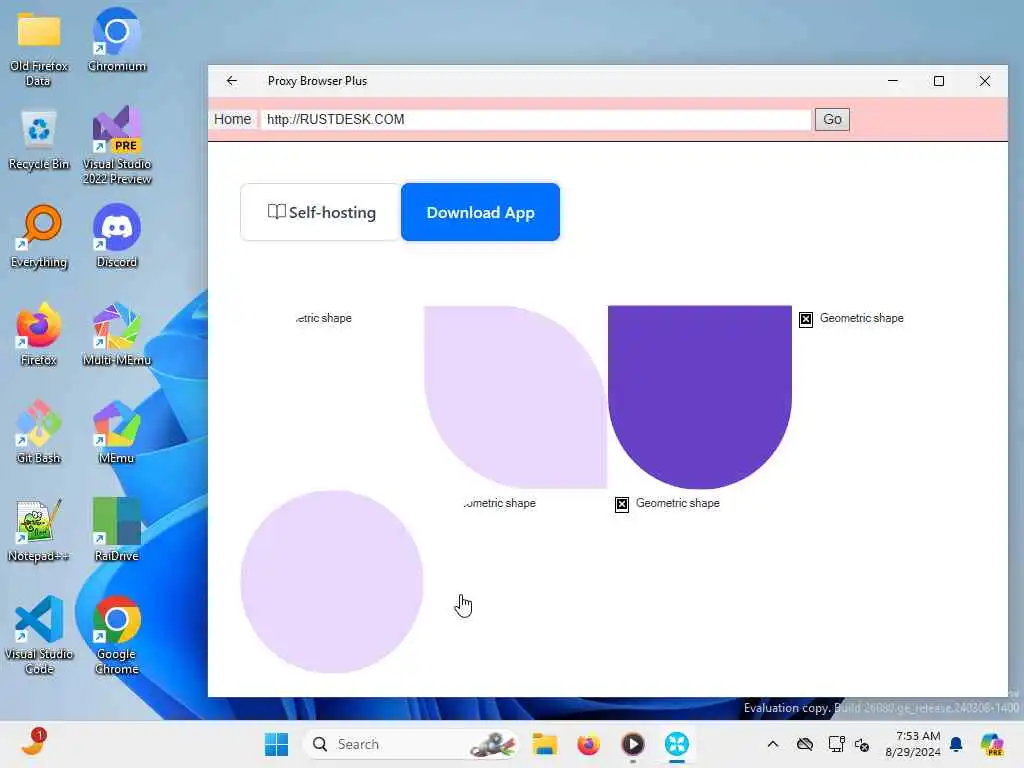Image resolution: width=1024 pixels, height=768 pixels.
Task: Click the muted volume tray icon
Action: 862,744
